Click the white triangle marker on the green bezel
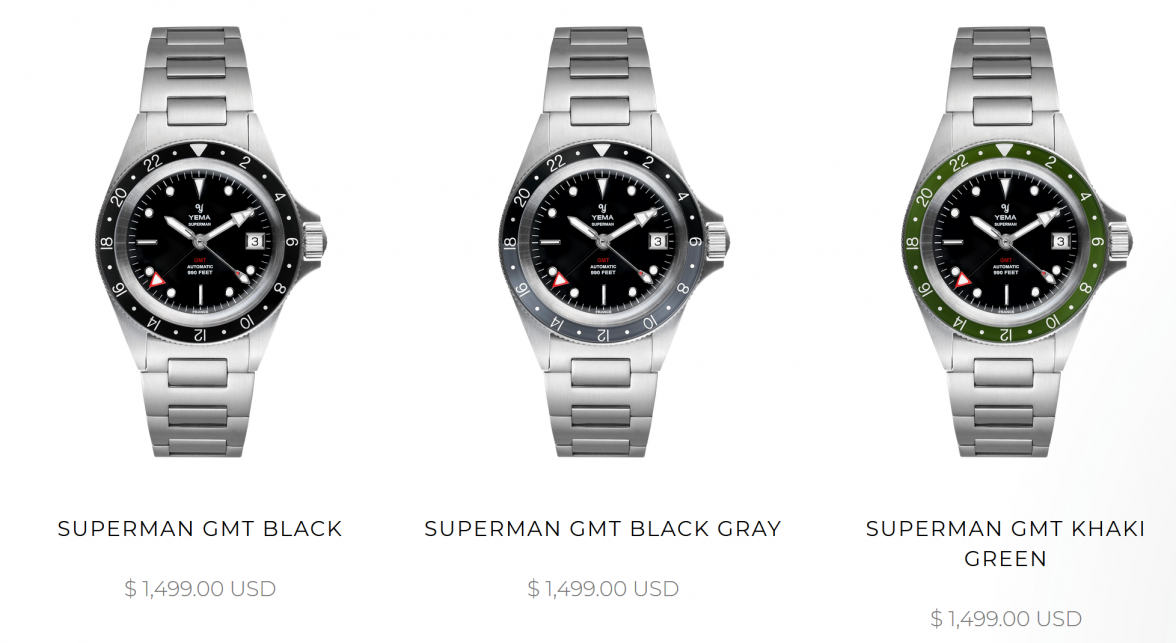This screenshot has width=1176, height=643. point(1005,151)
